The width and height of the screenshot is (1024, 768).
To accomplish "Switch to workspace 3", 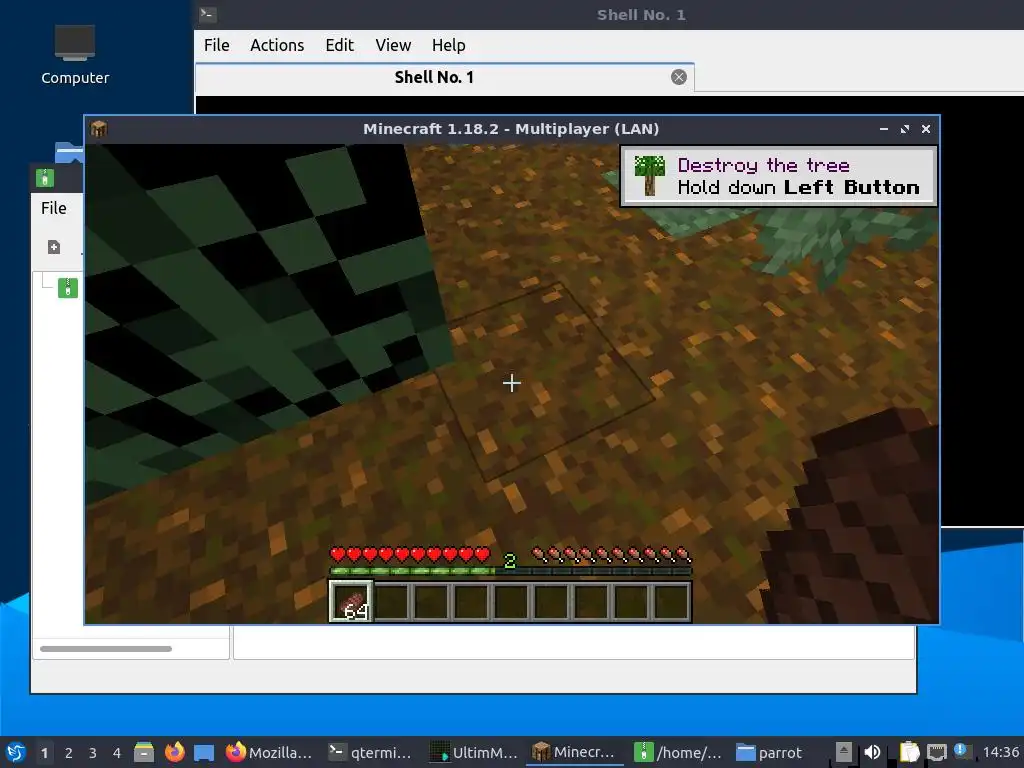I will click(93, 753).
